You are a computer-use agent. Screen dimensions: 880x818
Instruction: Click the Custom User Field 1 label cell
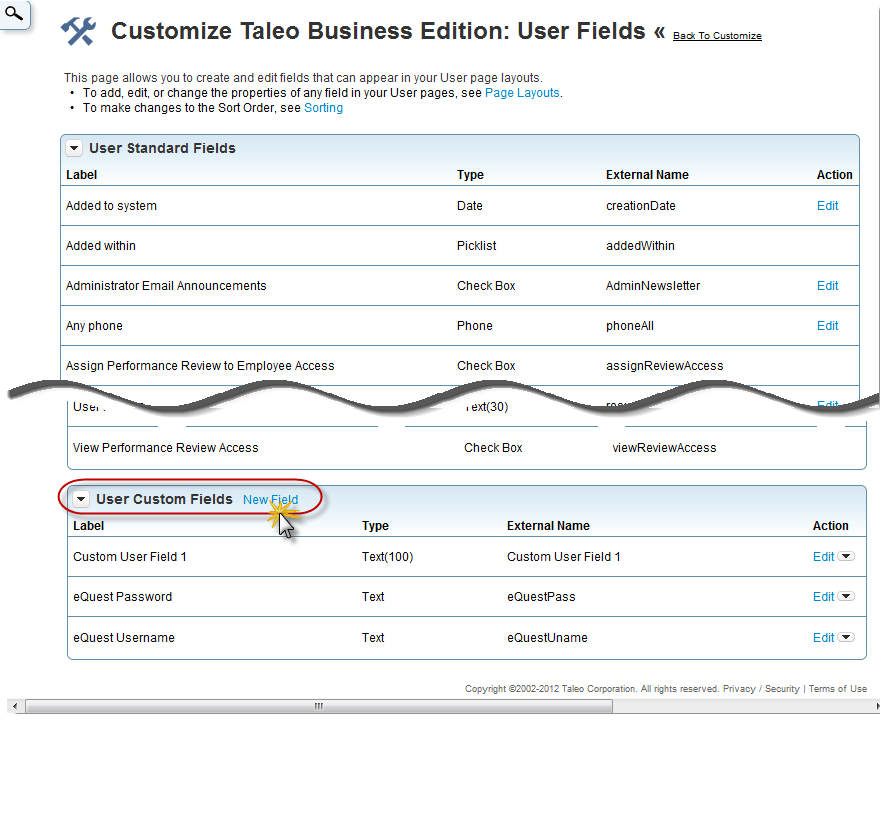point(130,557)
